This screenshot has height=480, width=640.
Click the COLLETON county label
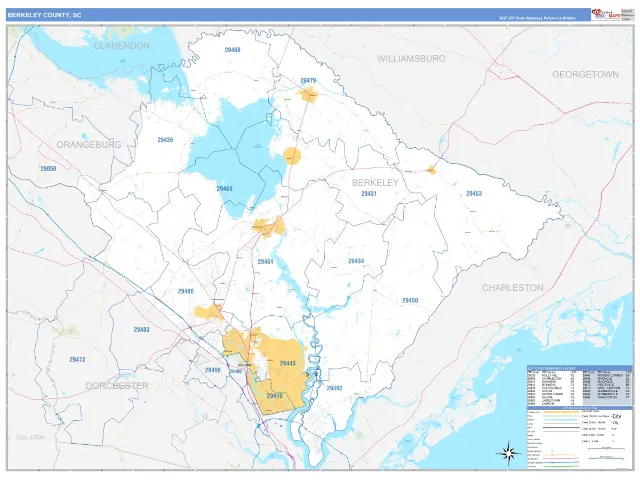pyautogui.click(x=31, y=437)
